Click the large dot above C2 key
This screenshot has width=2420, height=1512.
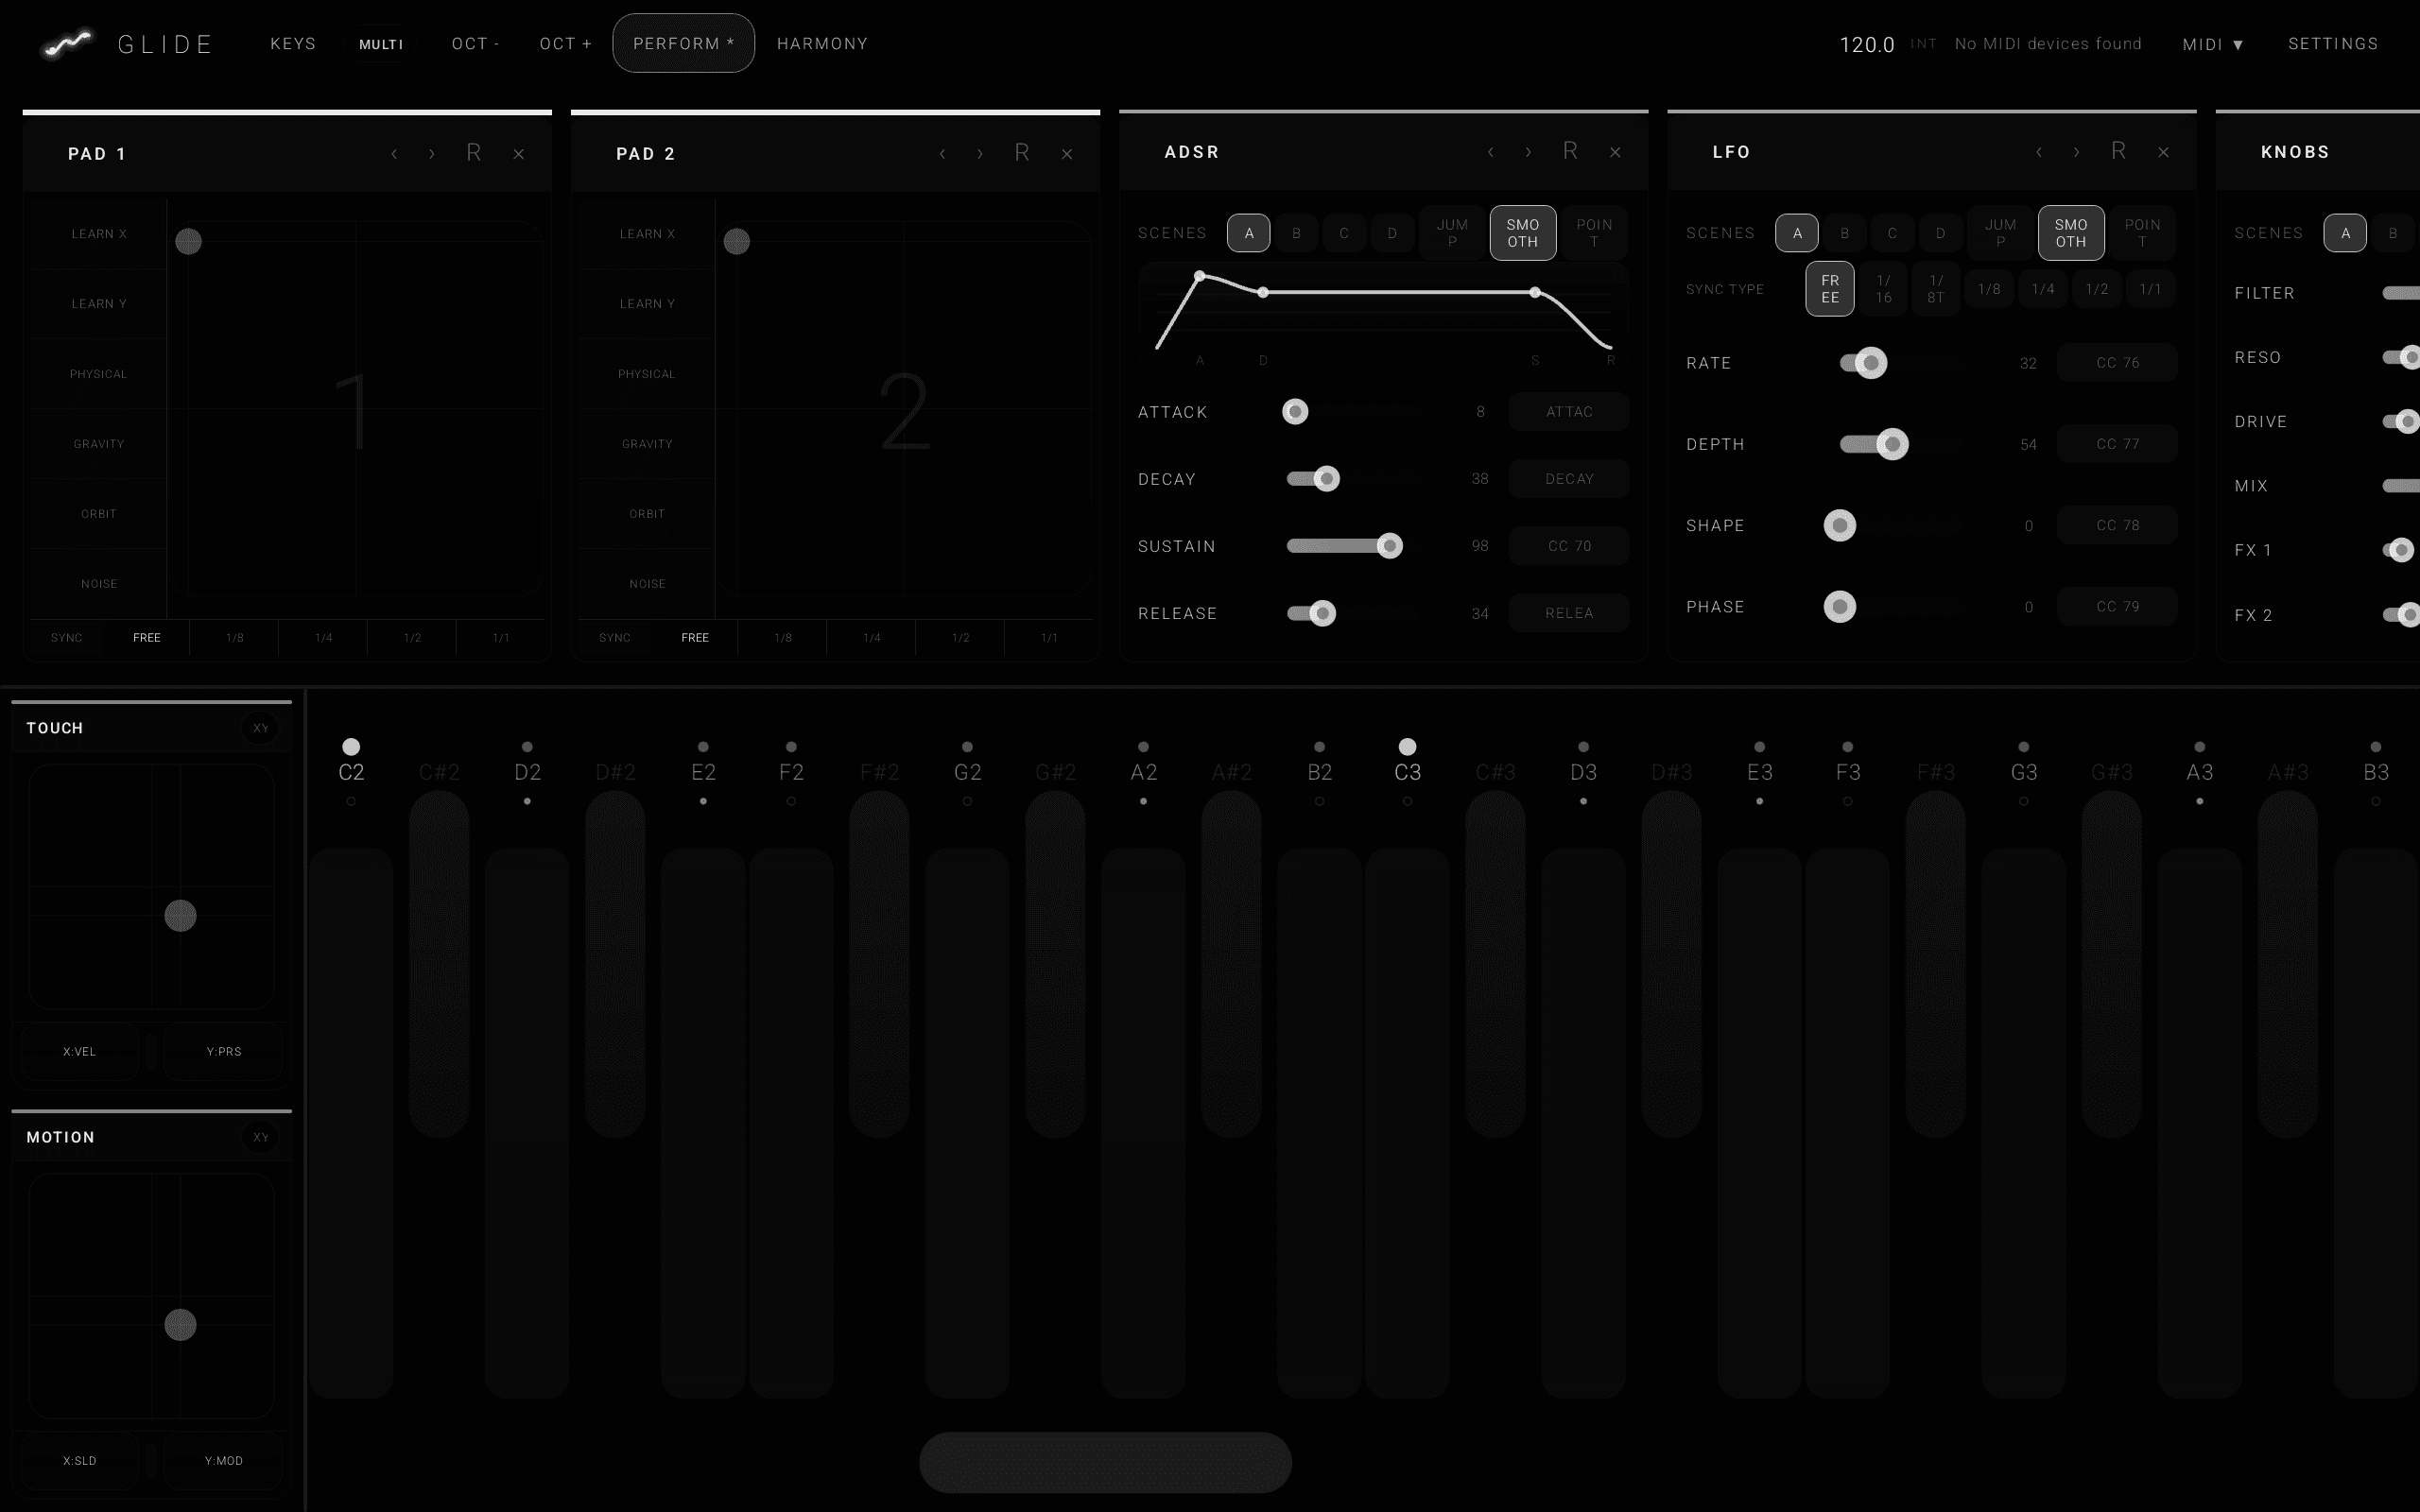point(351,747)
